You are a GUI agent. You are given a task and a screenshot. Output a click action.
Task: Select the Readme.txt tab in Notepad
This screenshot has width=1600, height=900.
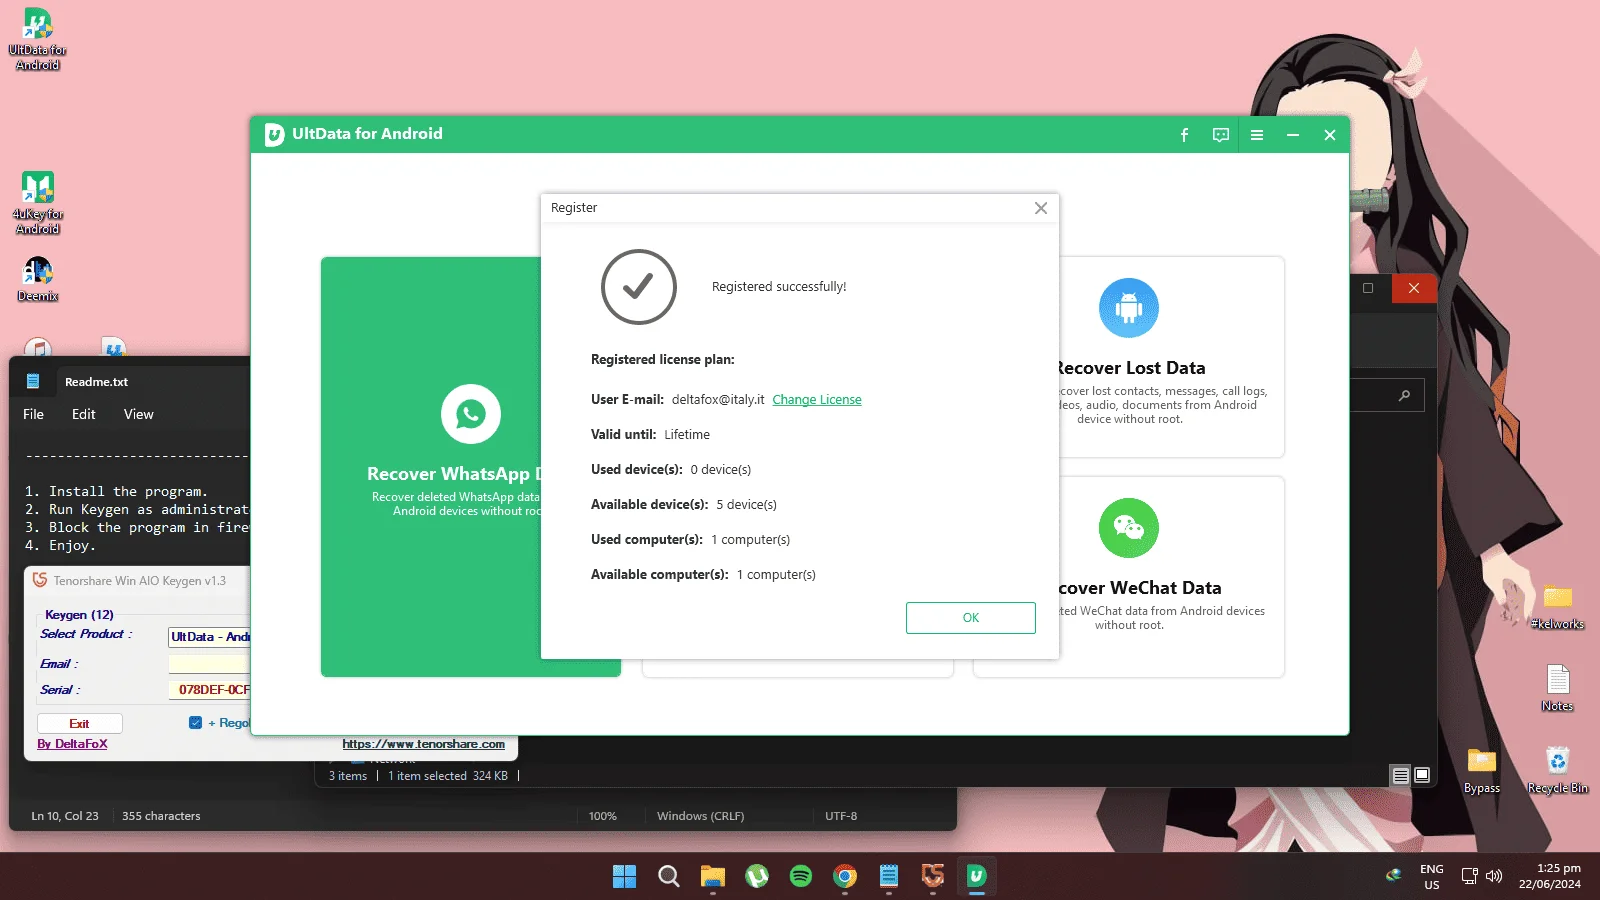(96, 382)
